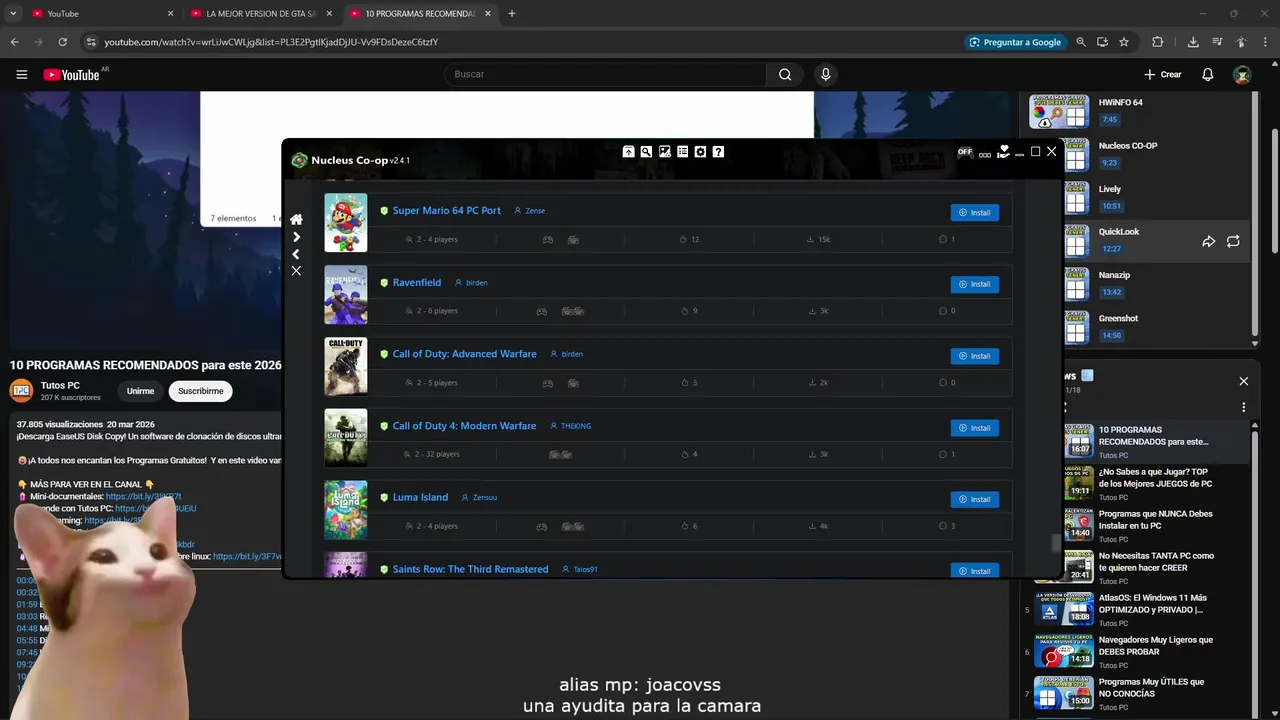Install Super Mario 64 PC Port
Screen dimensions: 1280x720
tap(974, 213)
